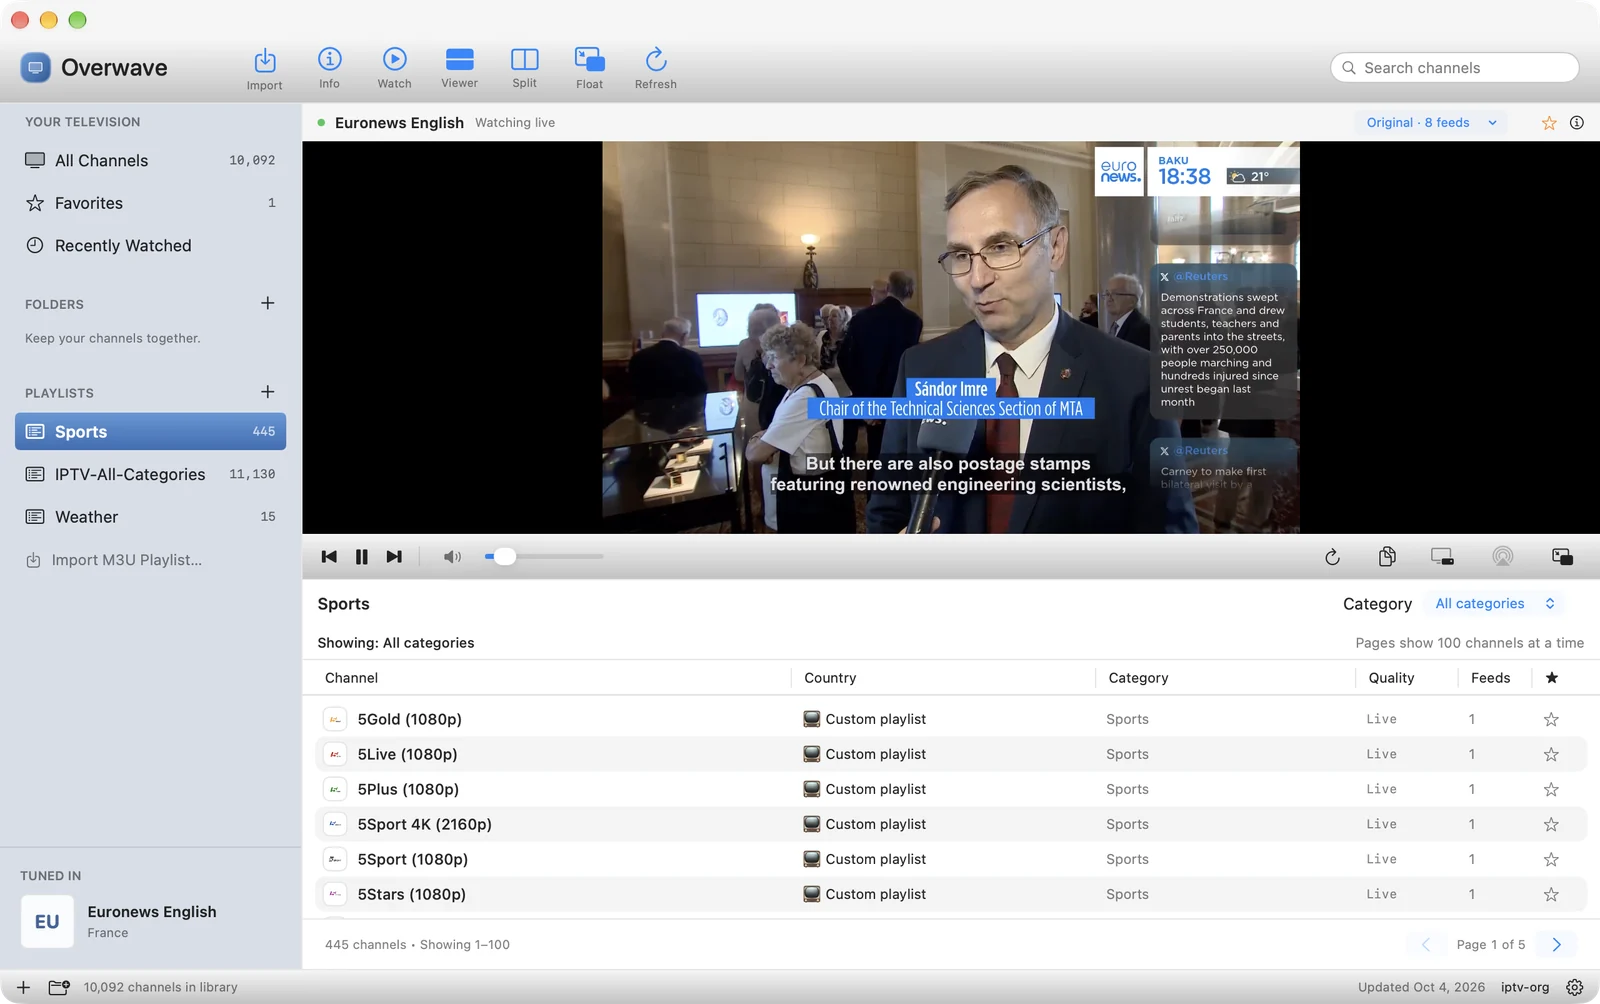Sort by Channel column header
This screenshot has width=1600, height=1004.
352,678
